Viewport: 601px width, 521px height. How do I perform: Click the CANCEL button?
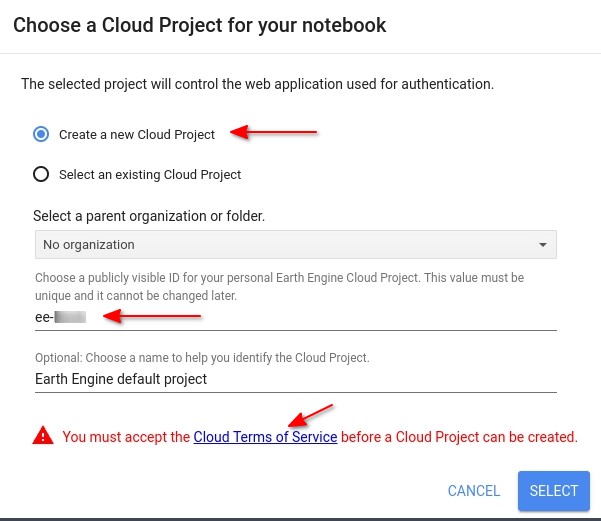tap(474, 491)
